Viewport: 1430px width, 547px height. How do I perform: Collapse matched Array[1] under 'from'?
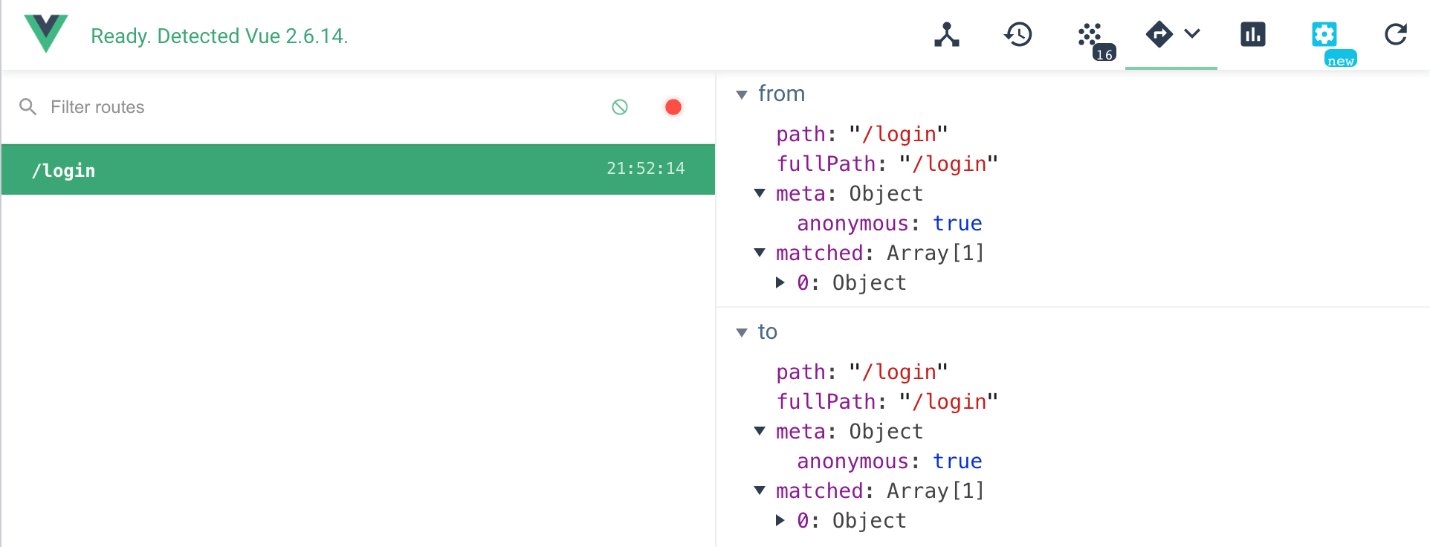pyautogui.click(x=760, y=253)
